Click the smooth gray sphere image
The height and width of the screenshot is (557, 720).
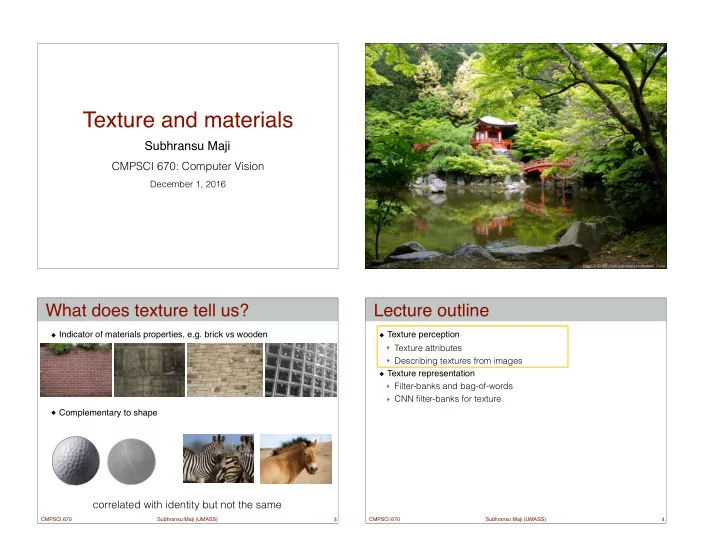pos(131,461)
